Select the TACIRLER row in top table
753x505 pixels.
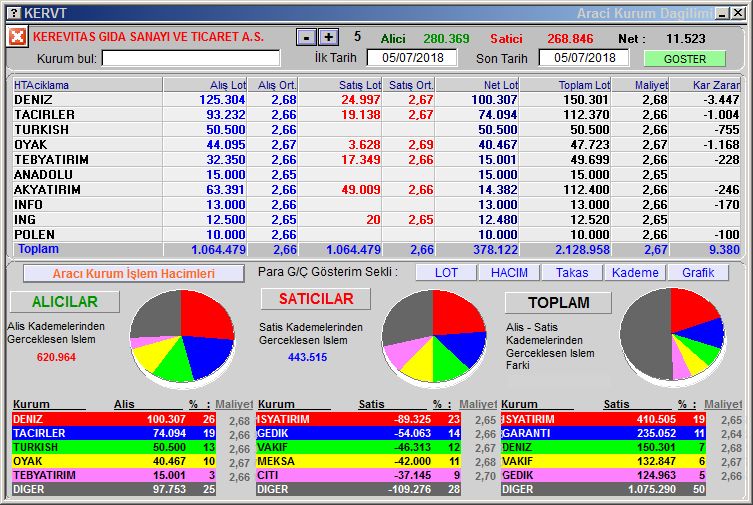[376, 115]
